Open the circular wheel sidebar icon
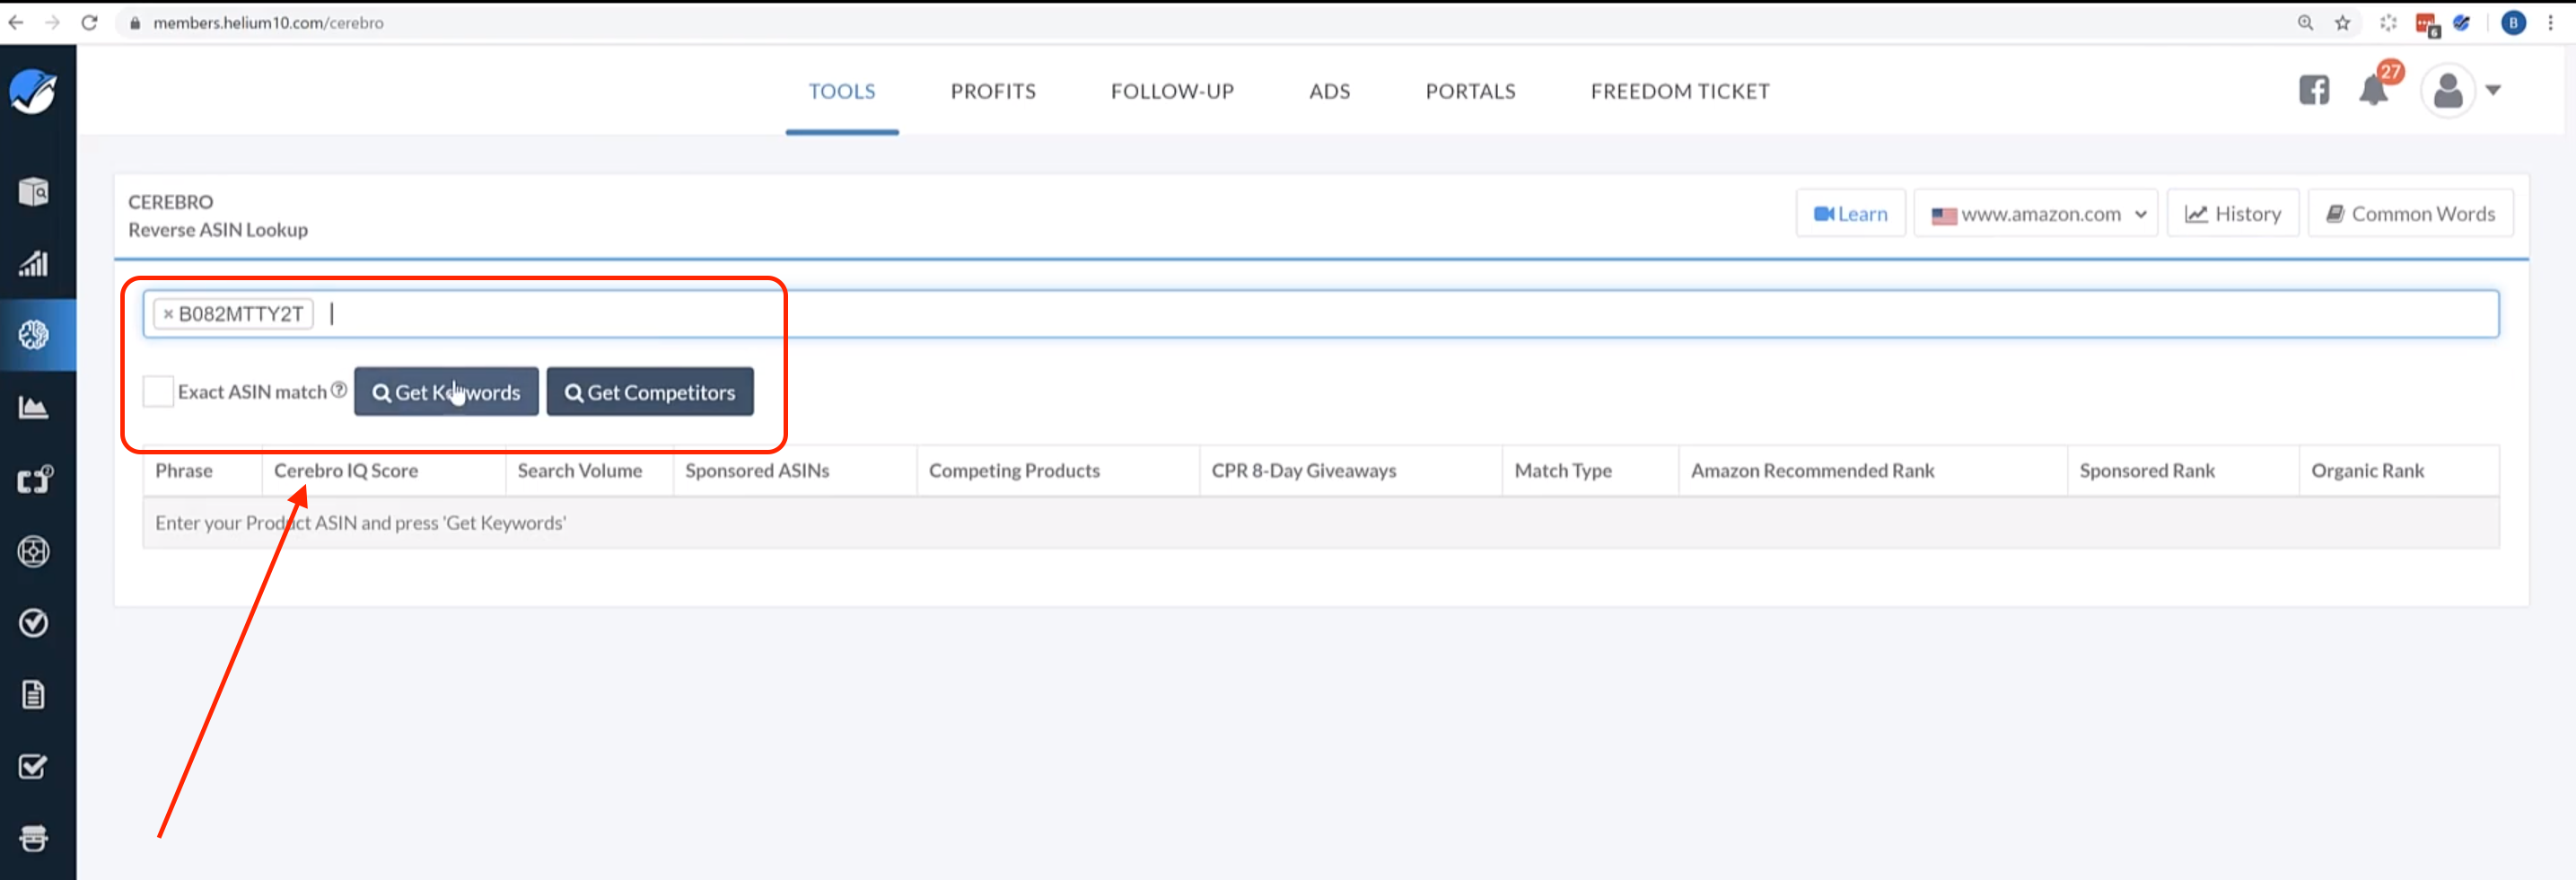The width and height of the screenshot is (2576, 880). pyautogui.click(x=33, y=551)
